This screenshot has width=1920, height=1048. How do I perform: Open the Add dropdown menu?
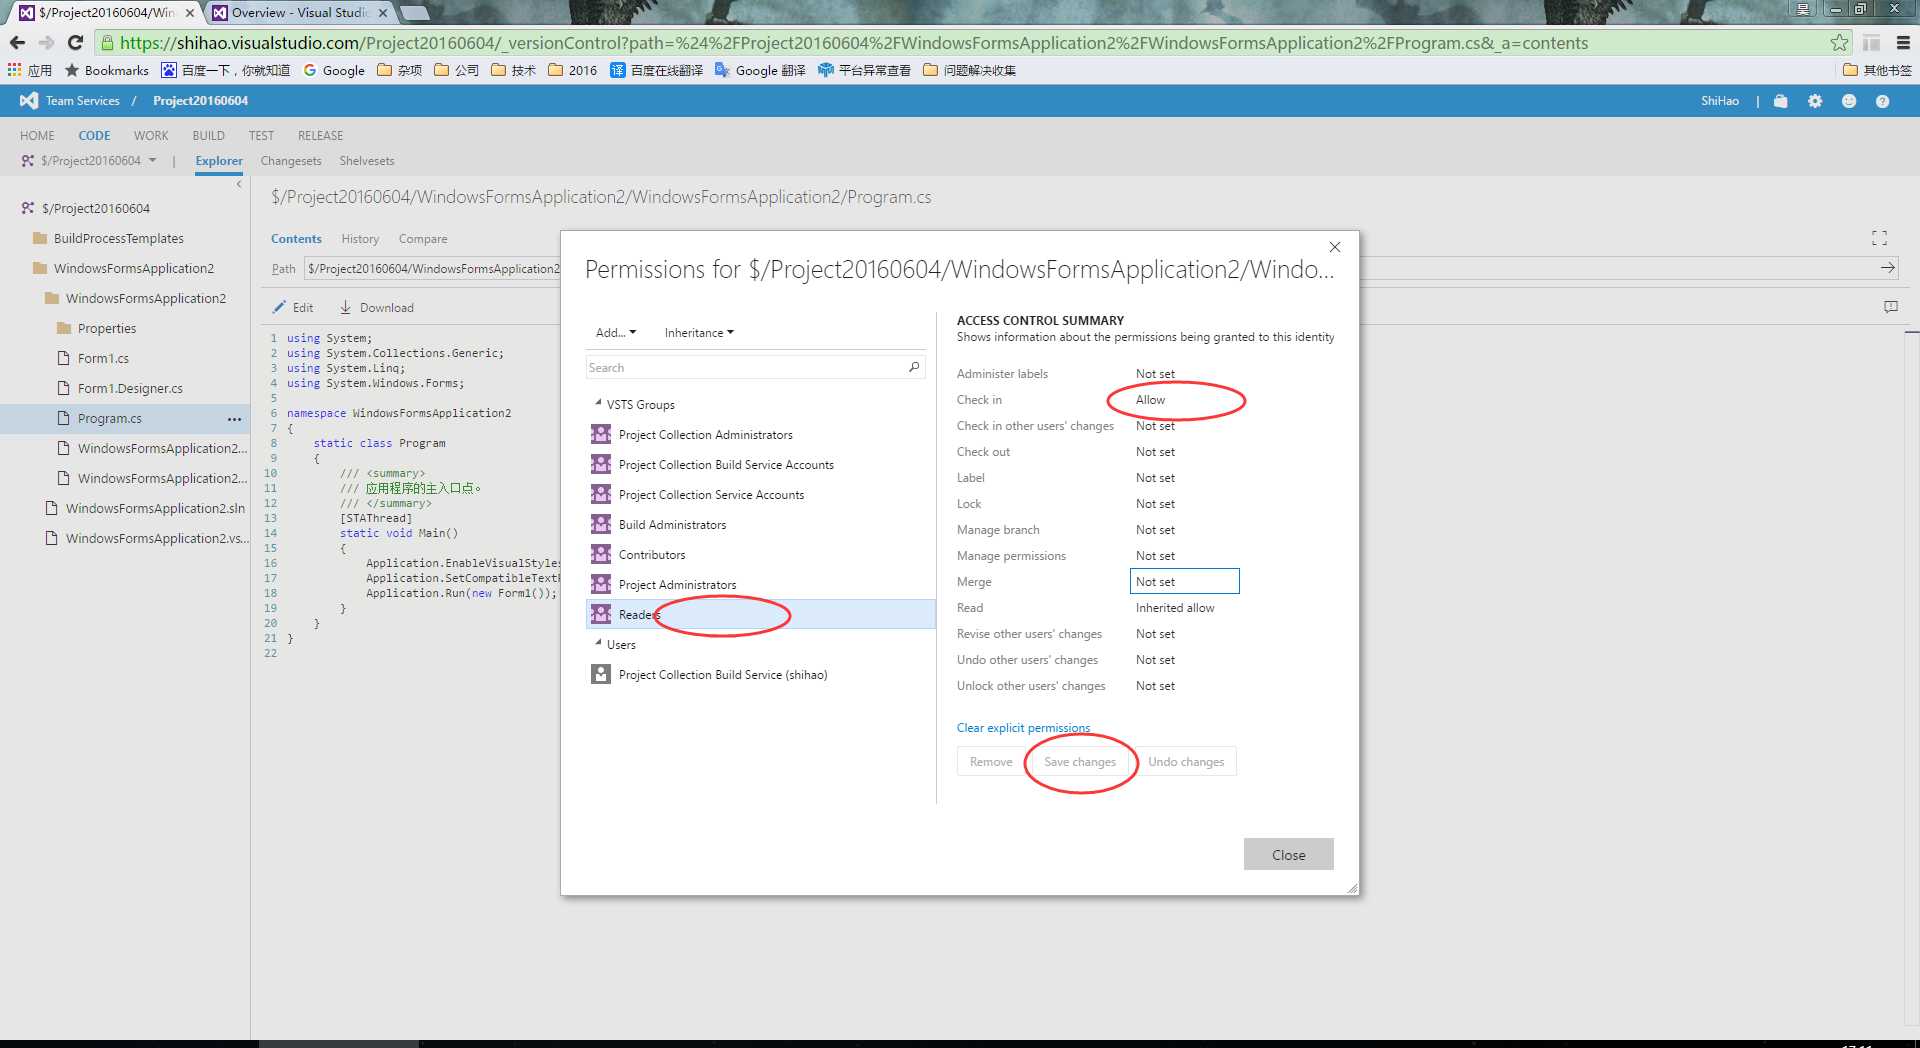click(x=616, y=332)
